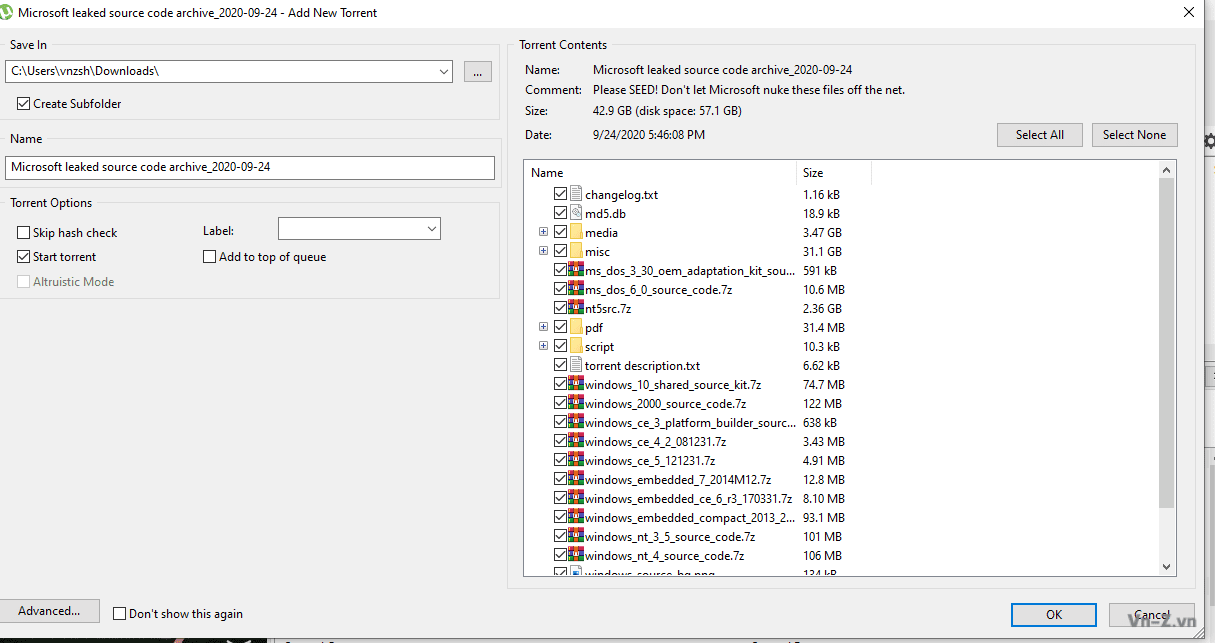The width and height of the screenshot is (1215, 643).
Task: Click the nt5src.7z archive icon
Action: click(x=576, y=308)
